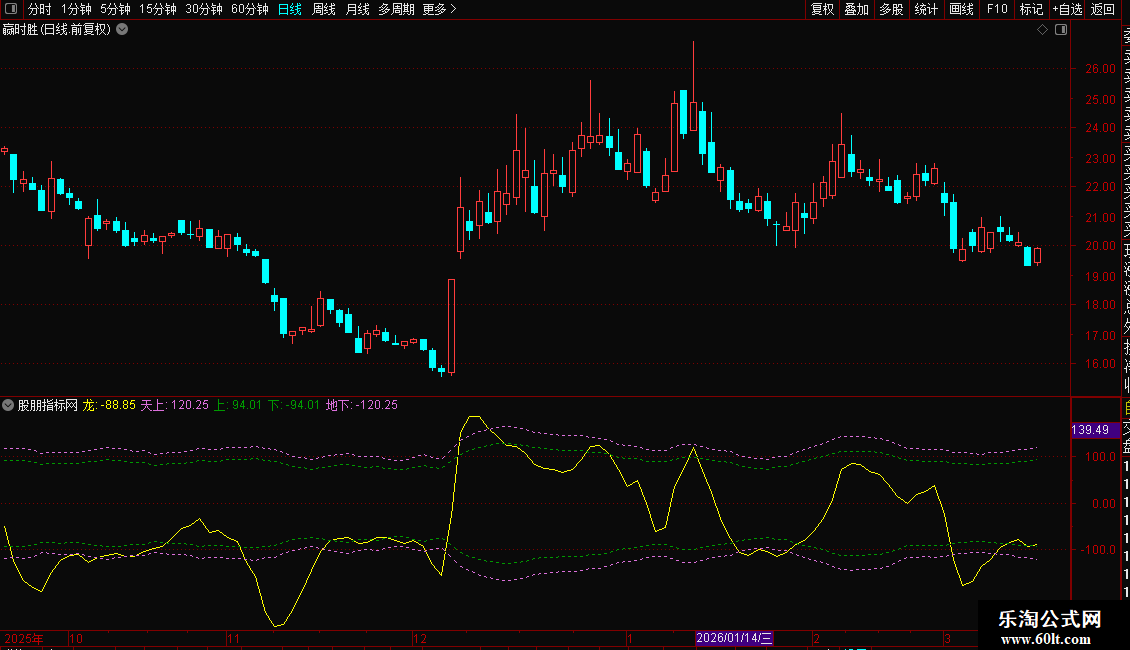This screenshot has height=650, width=1130.
Task: Click the 叠加 overlay button
Action: (x=856, y=9)
